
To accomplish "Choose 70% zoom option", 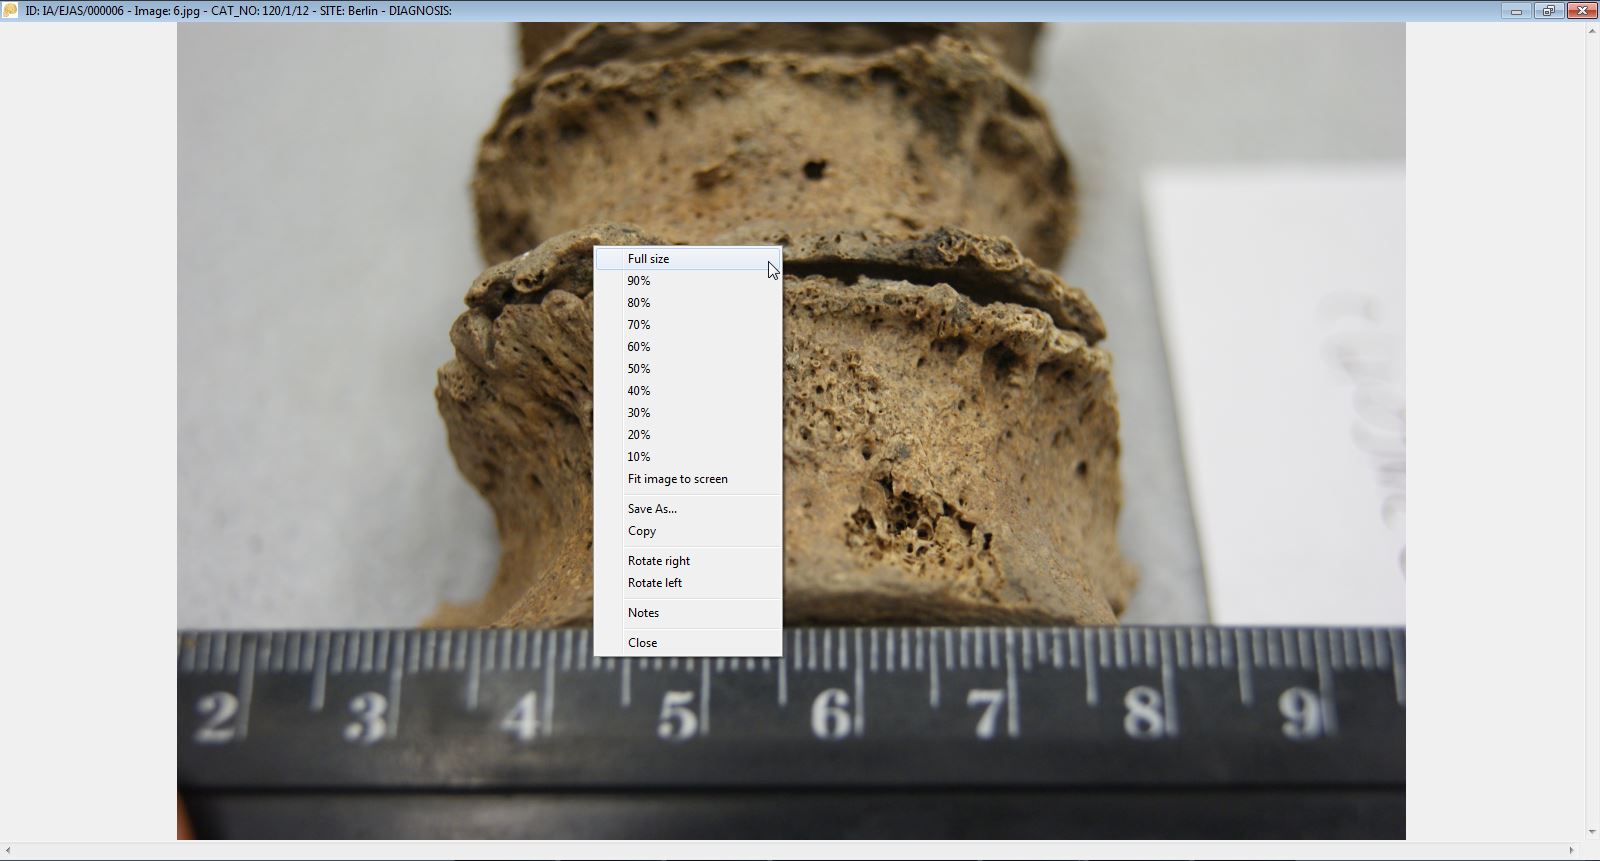I will [639, 325].
